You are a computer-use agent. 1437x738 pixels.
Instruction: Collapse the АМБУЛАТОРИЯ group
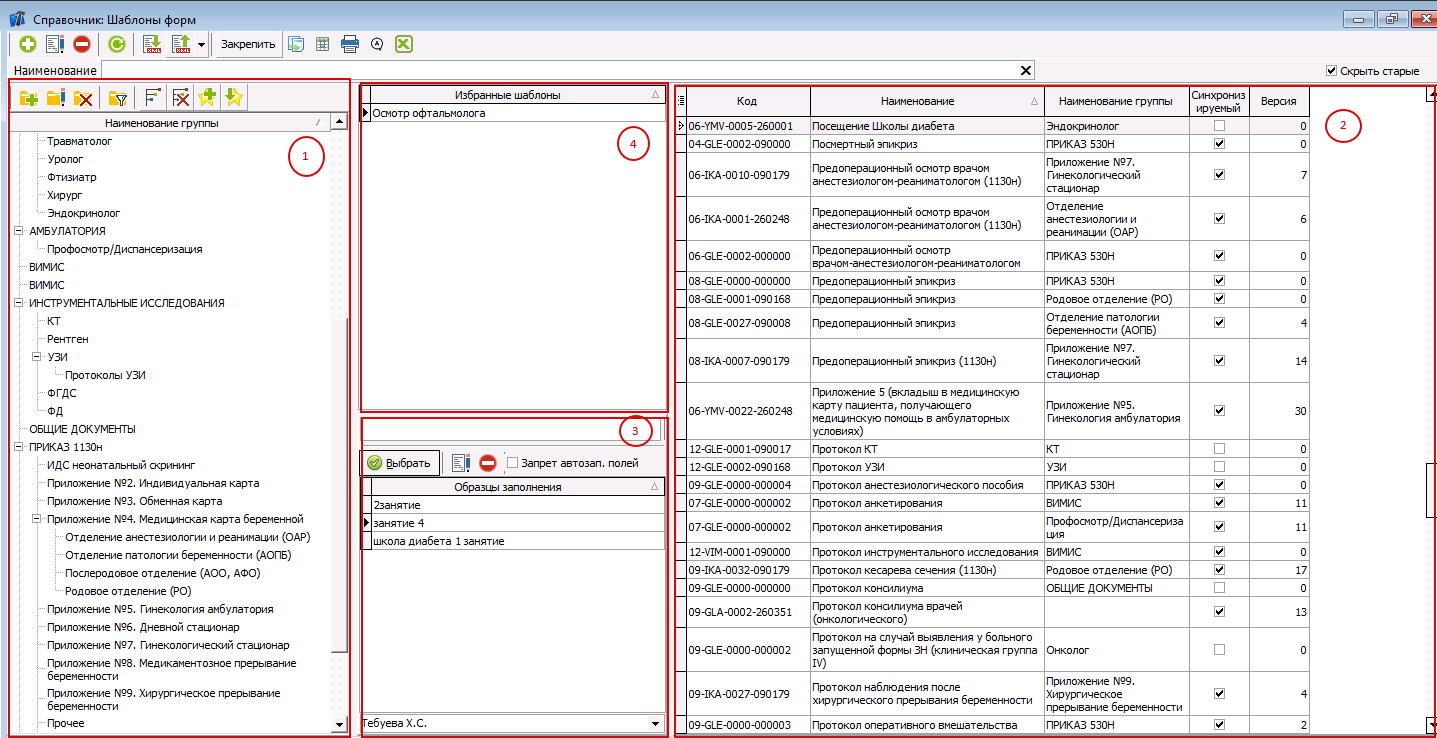(x=19, y=231)
